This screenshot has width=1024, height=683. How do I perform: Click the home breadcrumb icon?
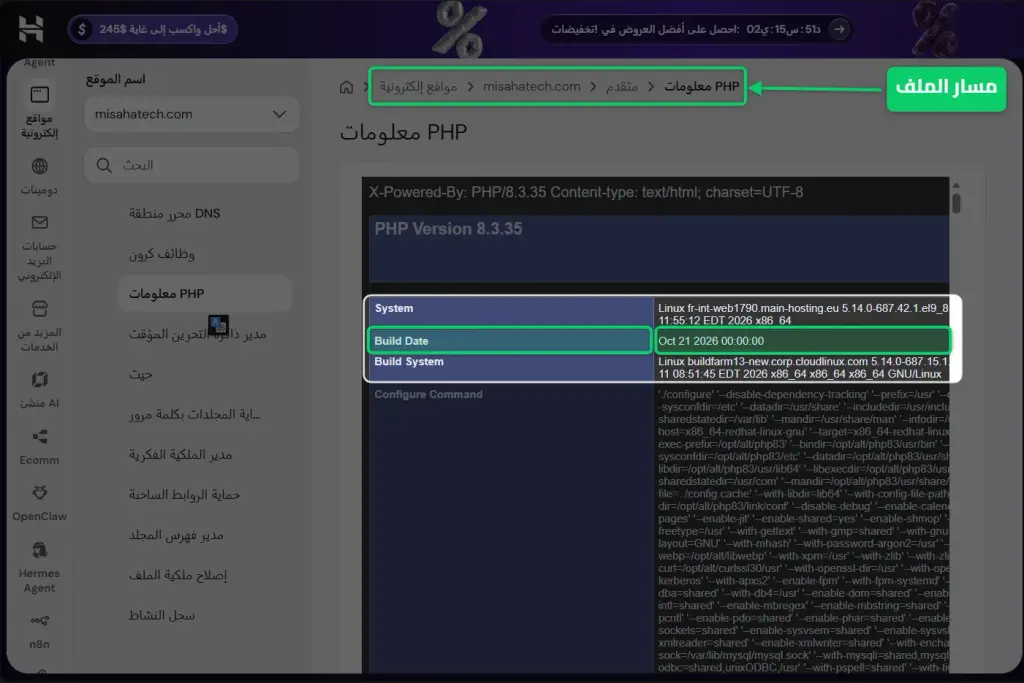coord(346,87)
